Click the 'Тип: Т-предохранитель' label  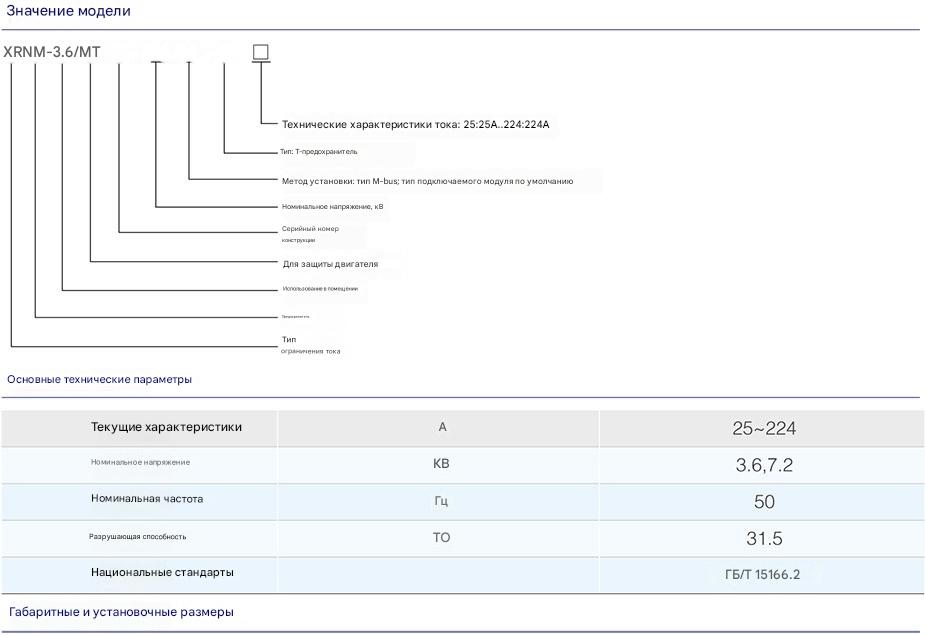319,152
